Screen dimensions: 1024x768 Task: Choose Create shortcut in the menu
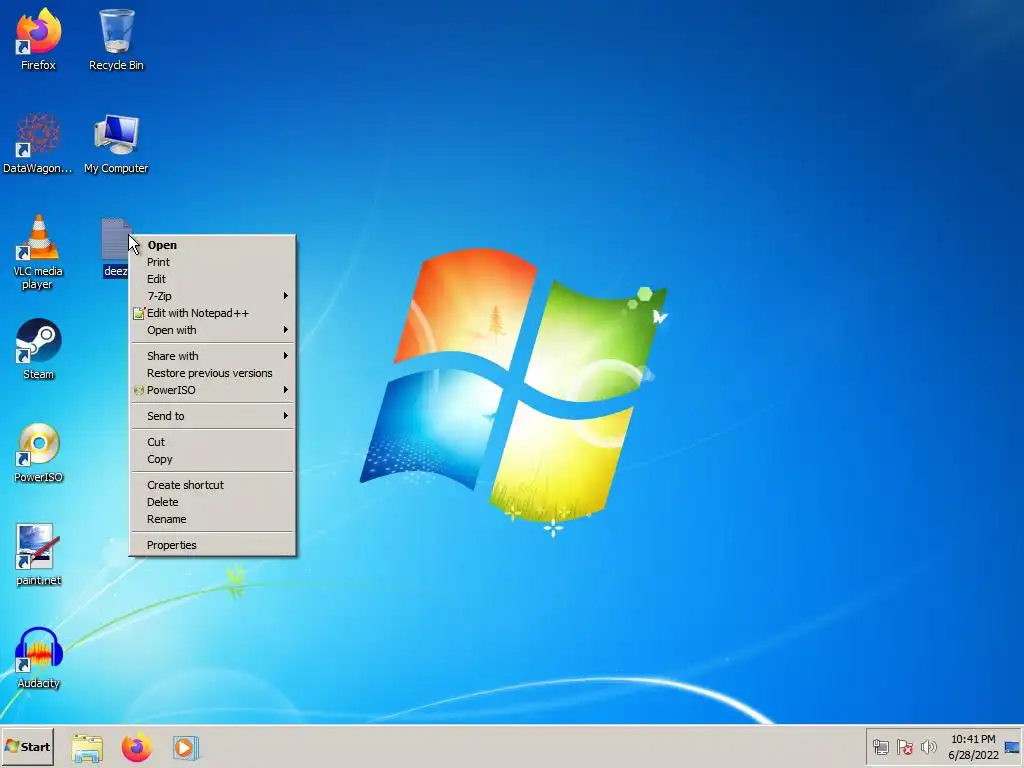pyautogui.click(x=212, y=485)
